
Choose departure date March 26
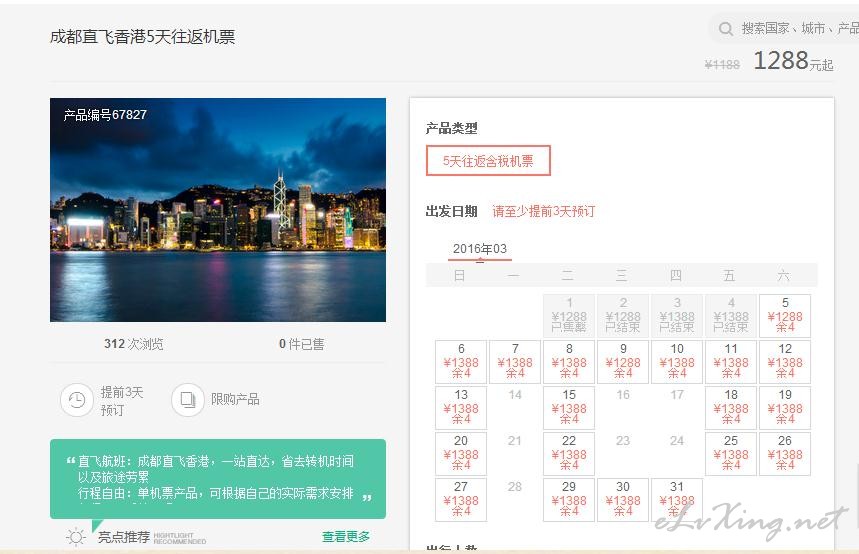[785, 454]
